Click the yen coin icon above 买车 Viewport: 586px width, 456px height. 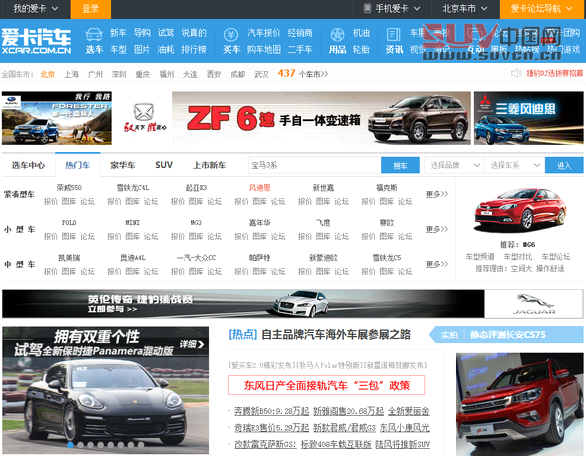coord(231,35)
